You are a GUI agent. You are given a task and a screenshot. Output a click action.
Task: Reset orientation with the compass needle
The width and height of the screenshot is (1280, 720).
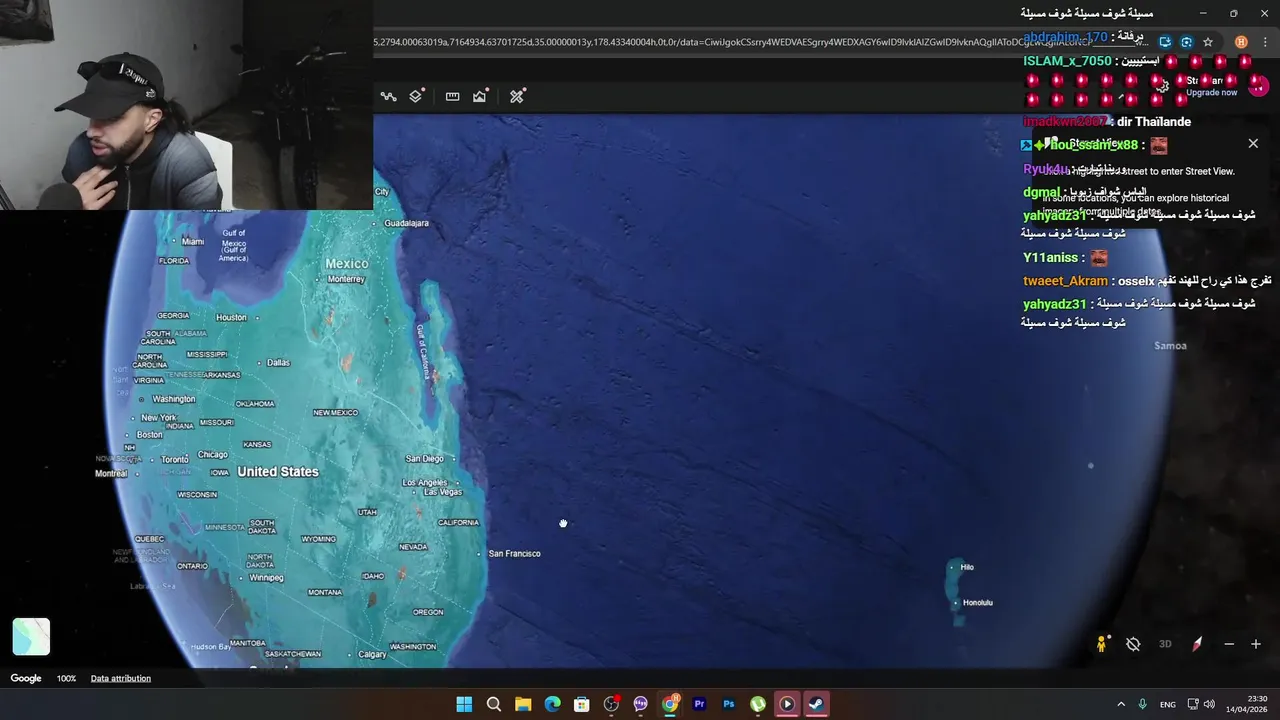point(1197,644)
